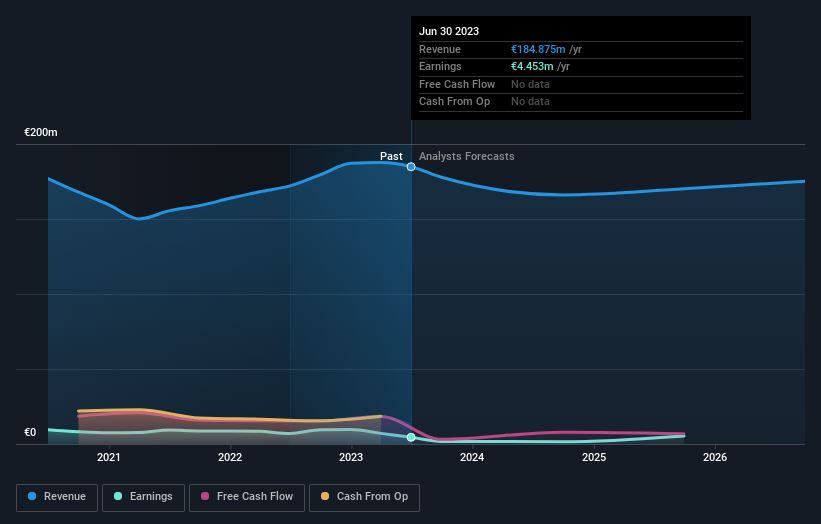Click the €0 y-axis label
821x524 pixels.
point(30,432)
